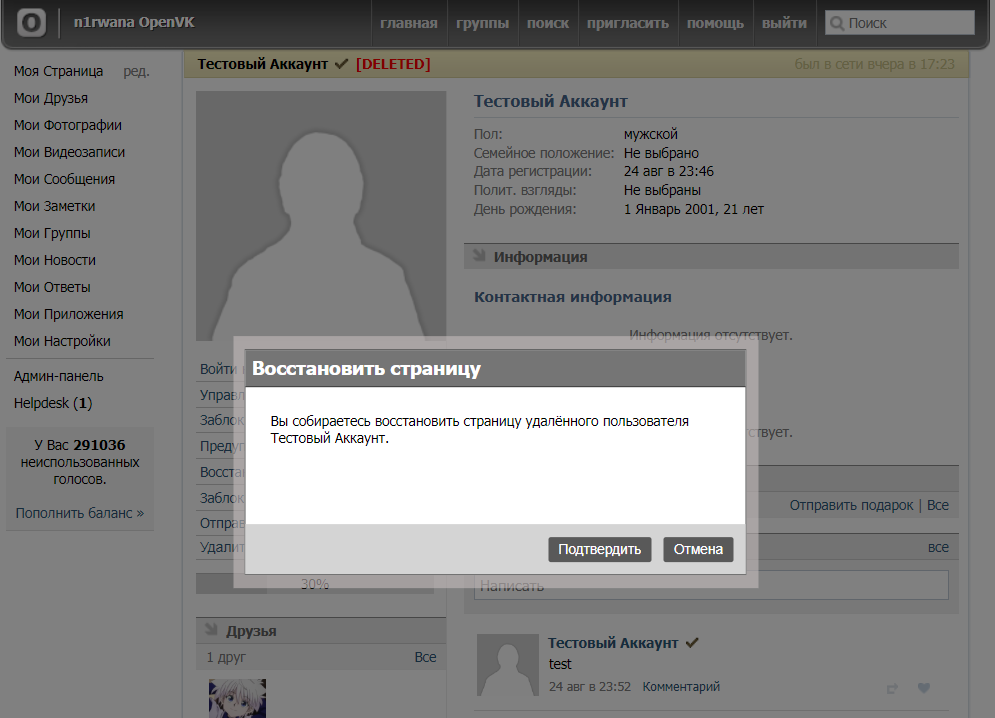The image size is (995, 718).
Task: Focus the Поиск search field
Action: coord(900,23)
